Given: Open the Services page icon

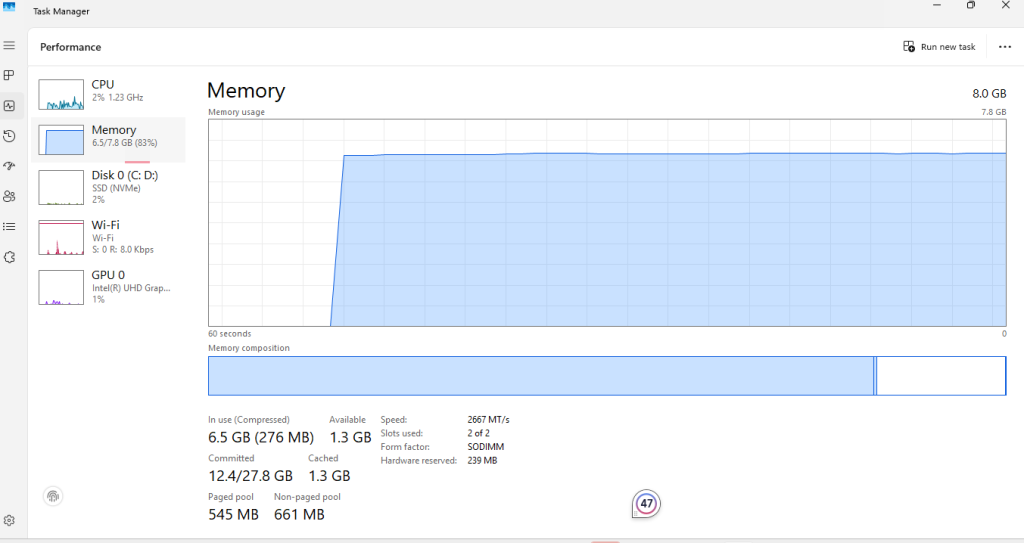Looking at the screenshot, I should click(x=9, y=257).
